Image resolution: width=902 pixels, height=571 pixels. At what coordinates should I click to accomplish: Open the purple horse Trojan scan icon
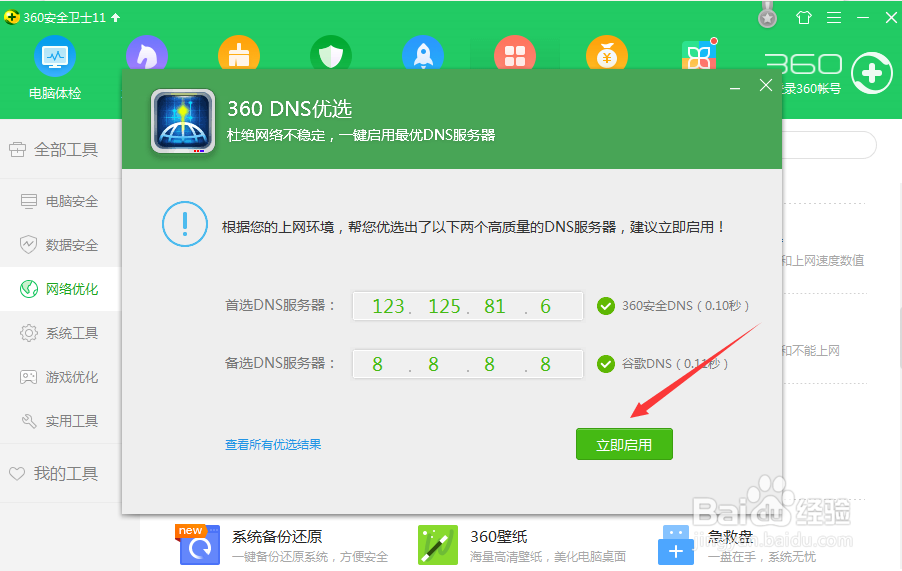(147, 53)
